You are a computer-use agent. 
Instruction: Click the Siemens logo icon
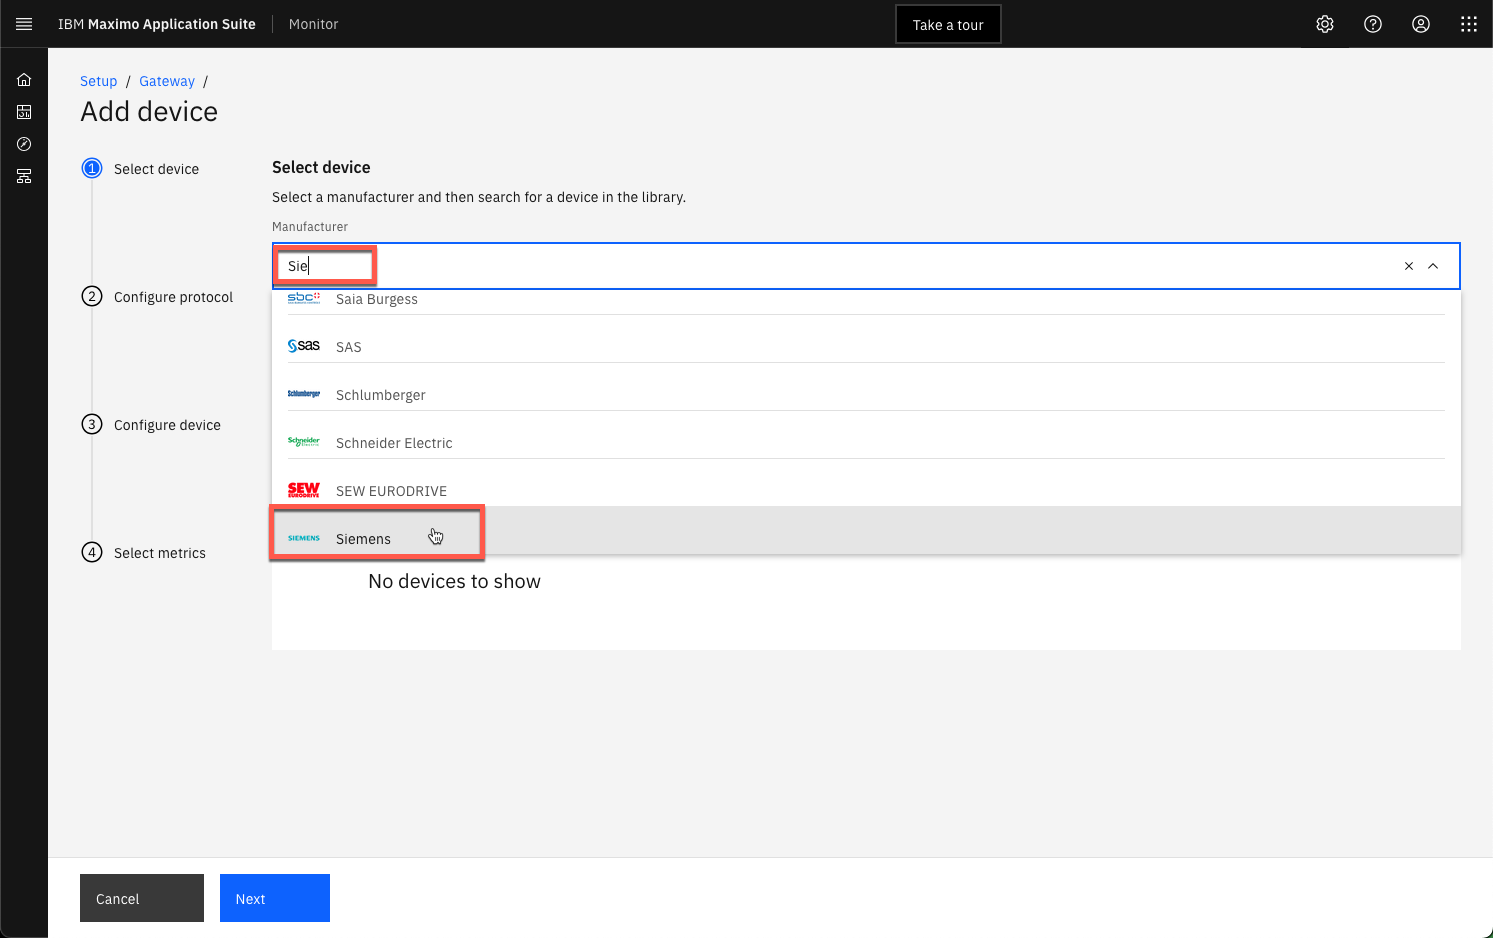pos(304,538)
